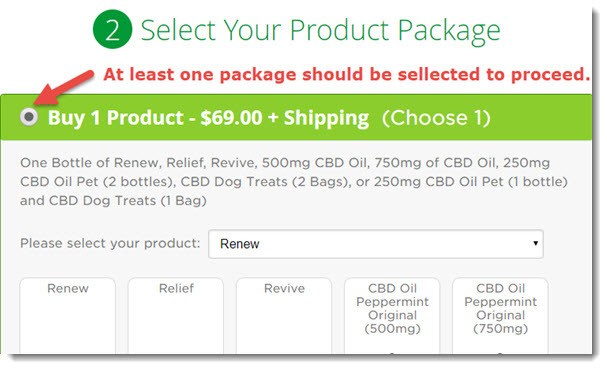Open the product dropdown arrow
This screenshot has width=607, height=369.
535,244
